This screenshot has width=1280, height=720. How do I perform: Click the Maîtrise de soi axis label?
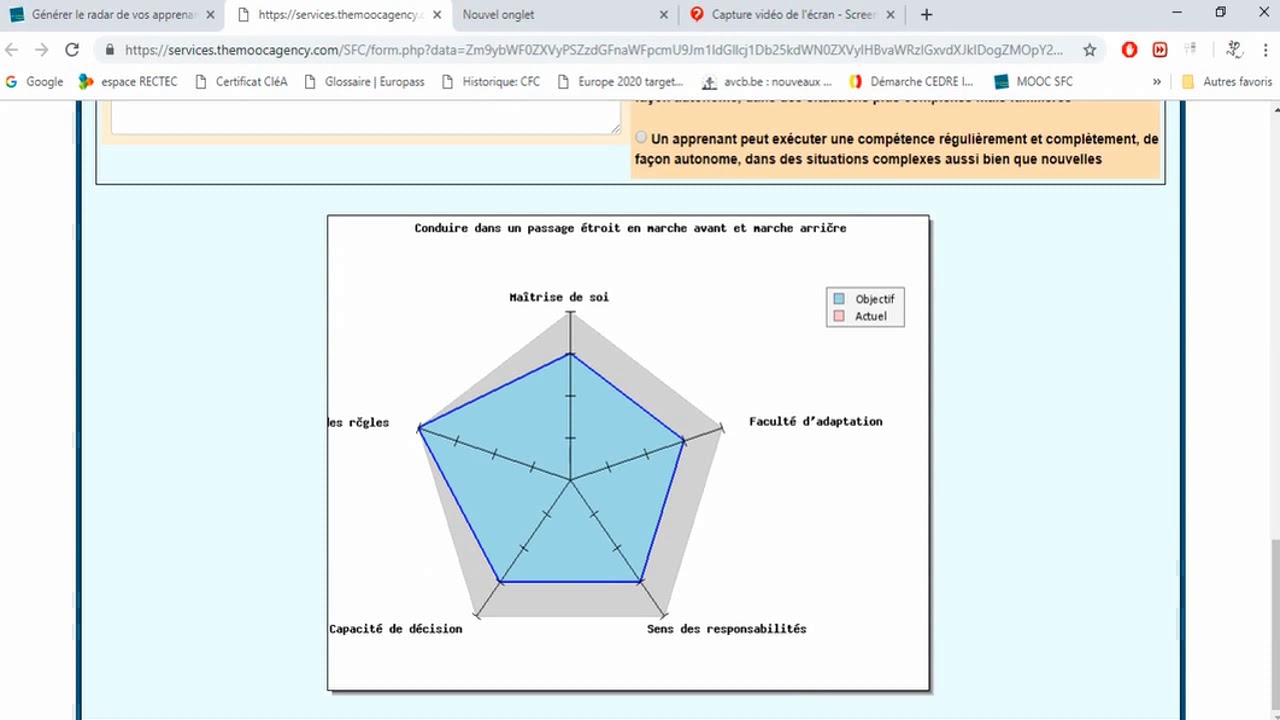pos(559,297)
